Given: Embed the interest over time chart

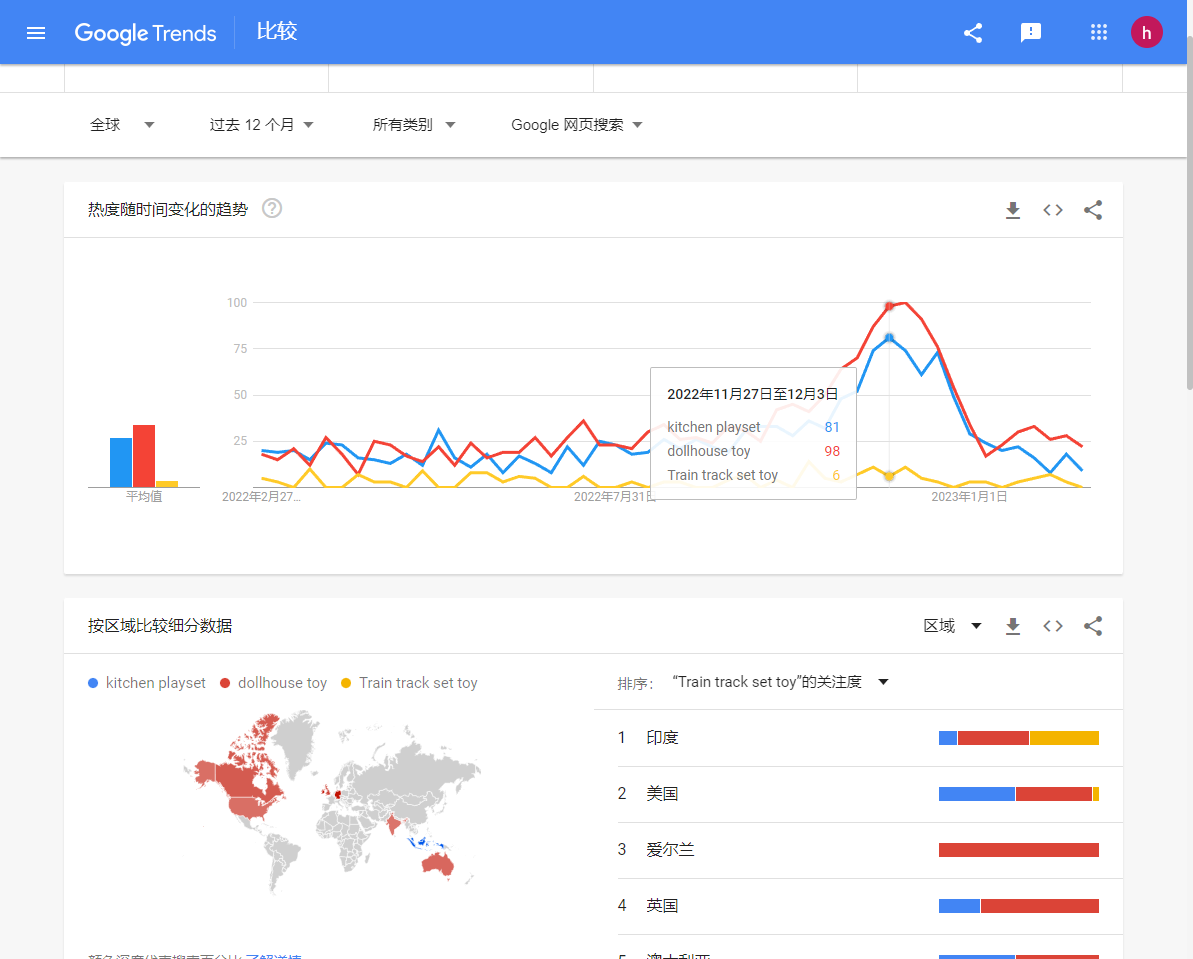Looking at the screenshot, I should coord(1053,210).
